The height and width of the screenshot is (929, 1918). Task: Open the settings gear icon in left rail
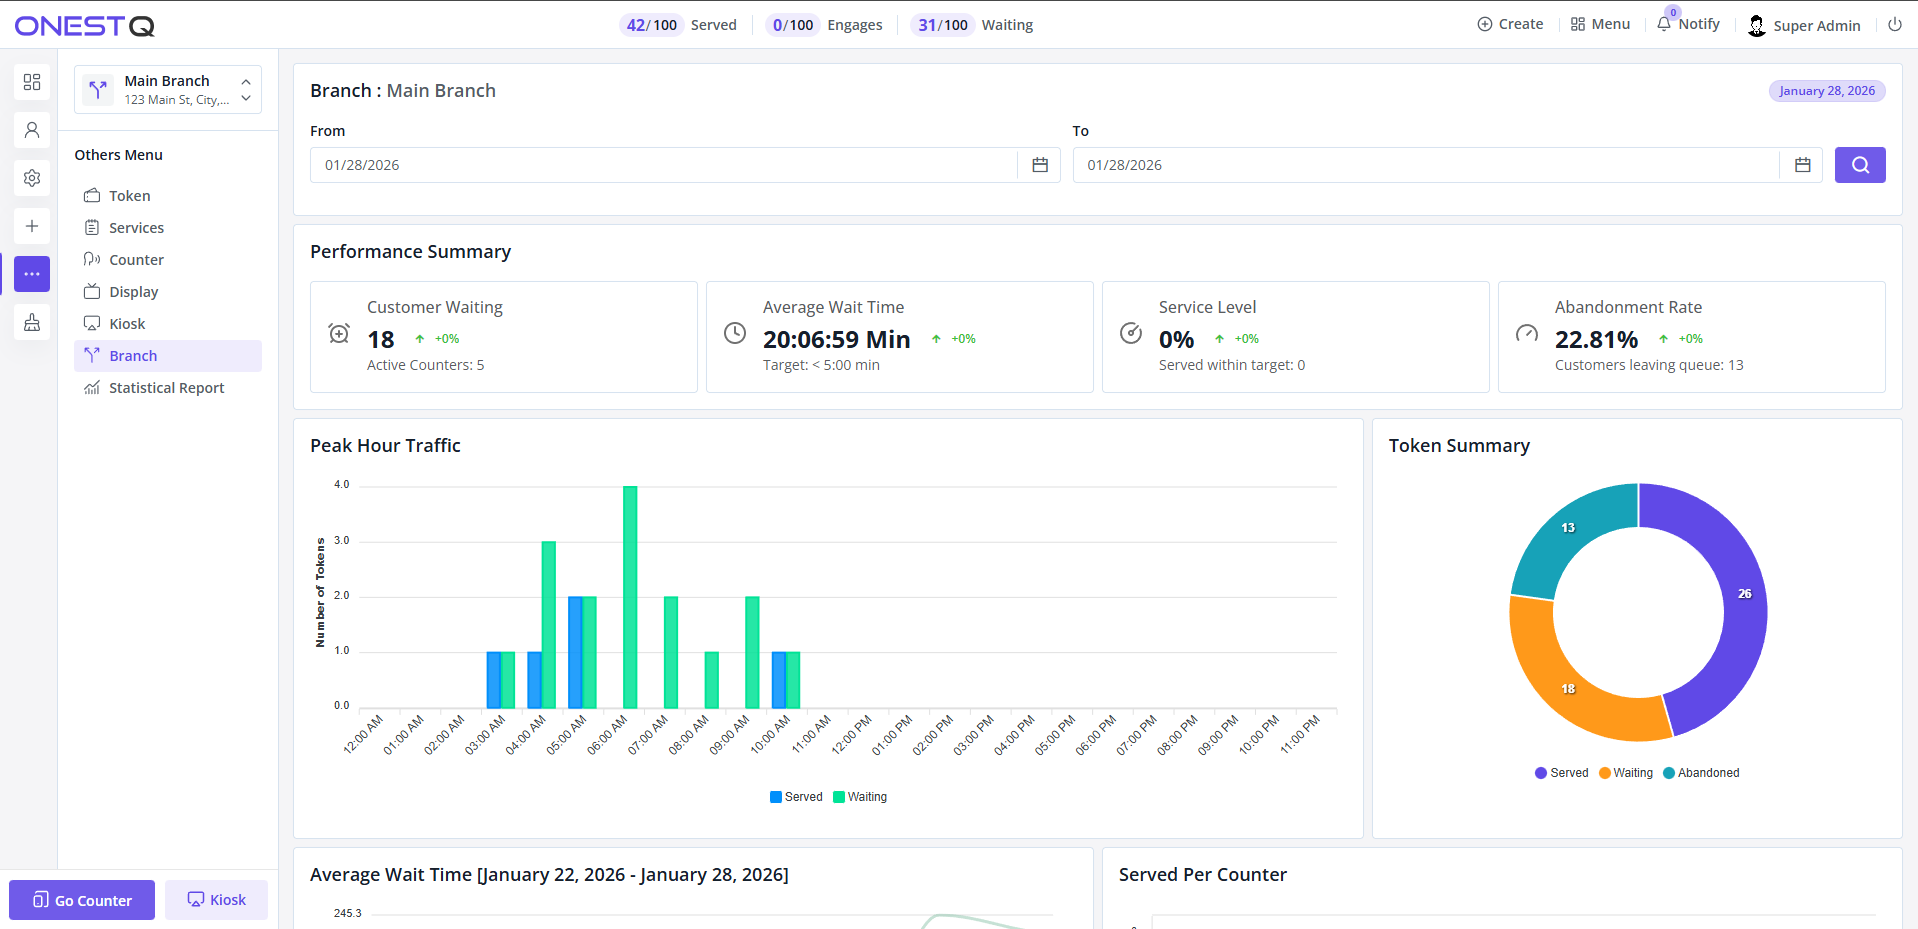click(32, 178)
